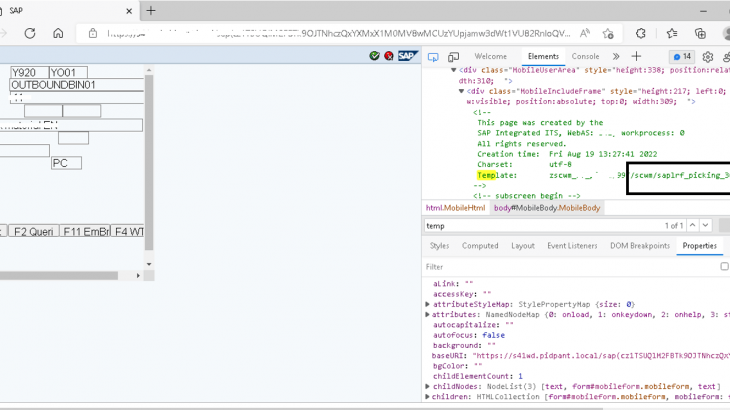
Task: Open DevTools settings gear
Action: 708,57
